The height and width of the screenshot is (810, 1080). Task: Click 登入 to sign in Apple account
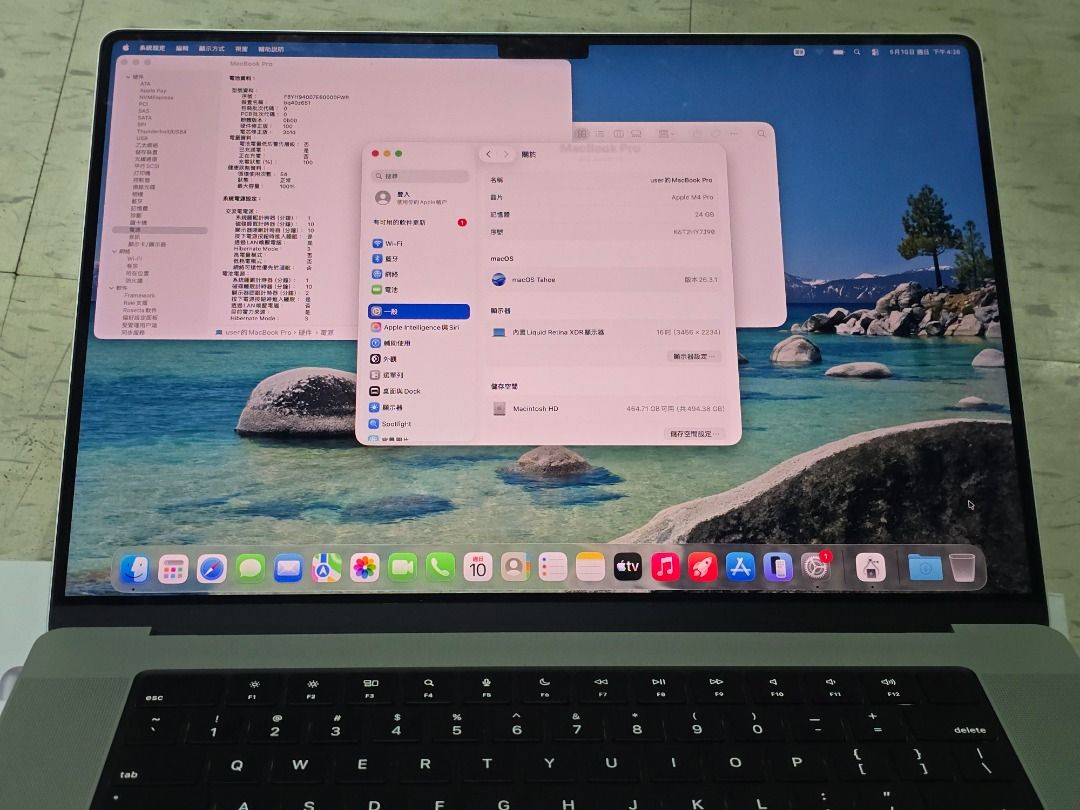pyautogui.click(x=412, y=198)
